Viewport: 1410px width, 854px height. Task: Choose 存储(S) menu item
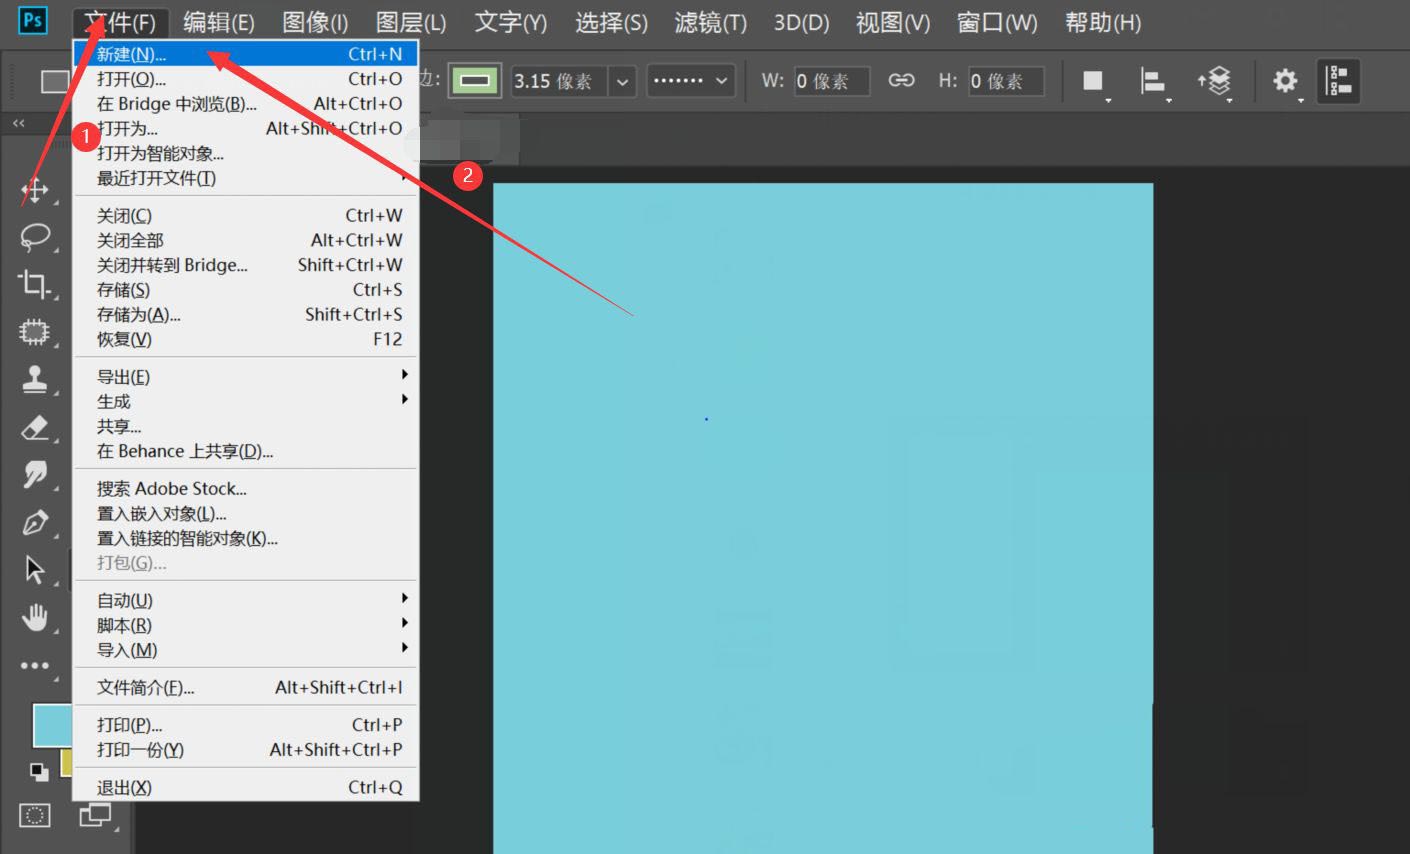pyautogui.click(x=245, y=290)
